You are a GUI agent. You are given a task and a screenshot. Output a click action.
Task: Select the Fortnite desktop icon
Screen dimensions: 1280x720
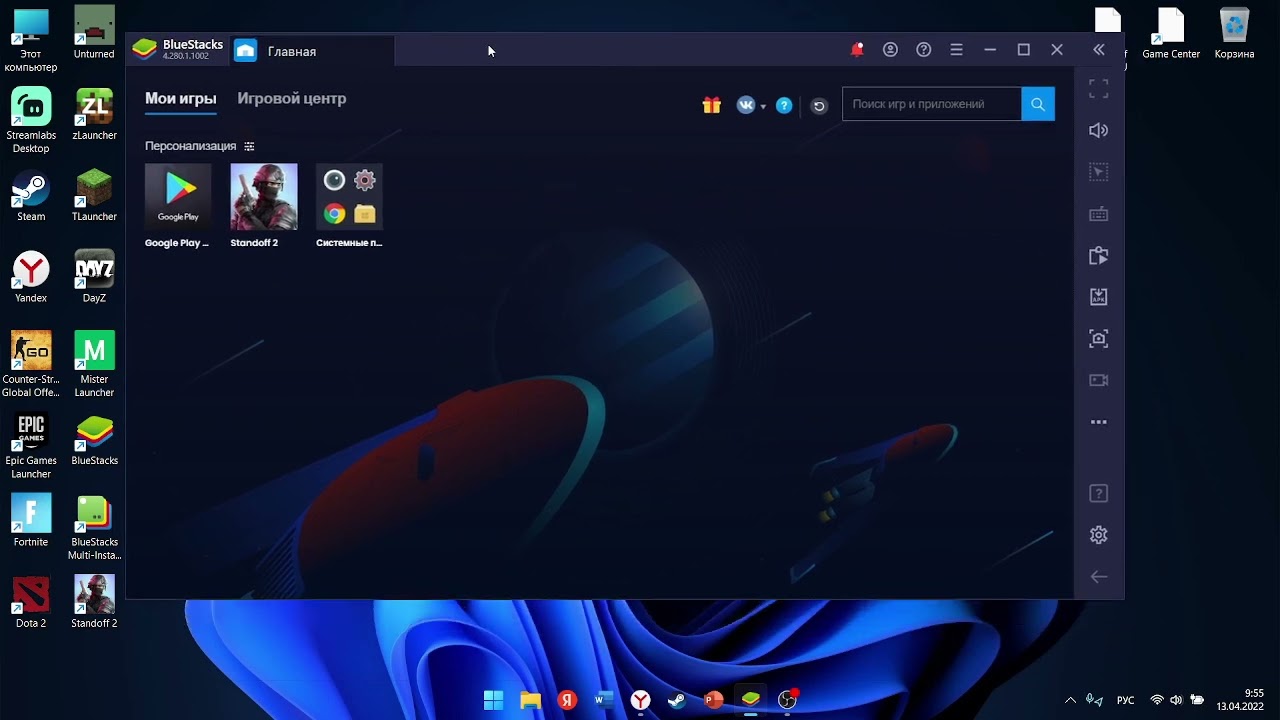point(31,521)
